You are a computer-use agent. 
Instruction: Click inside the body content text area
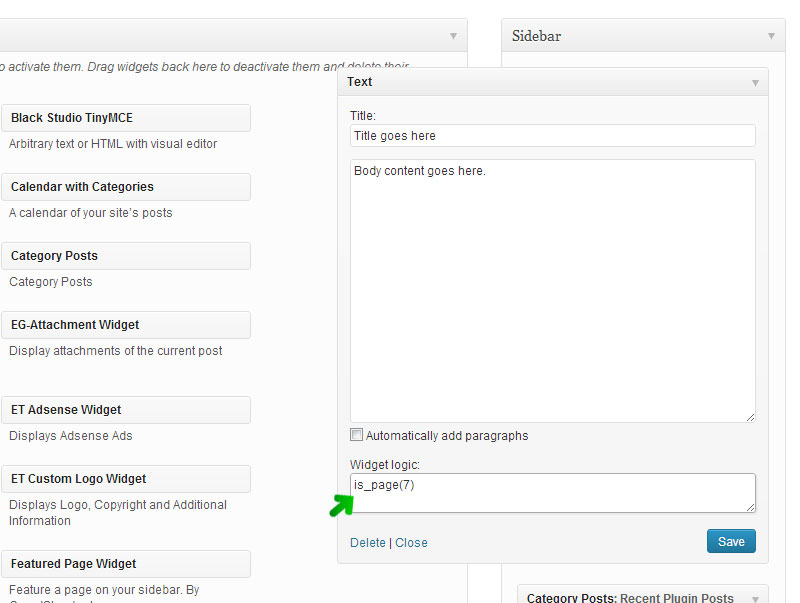[x=552, y=290]
